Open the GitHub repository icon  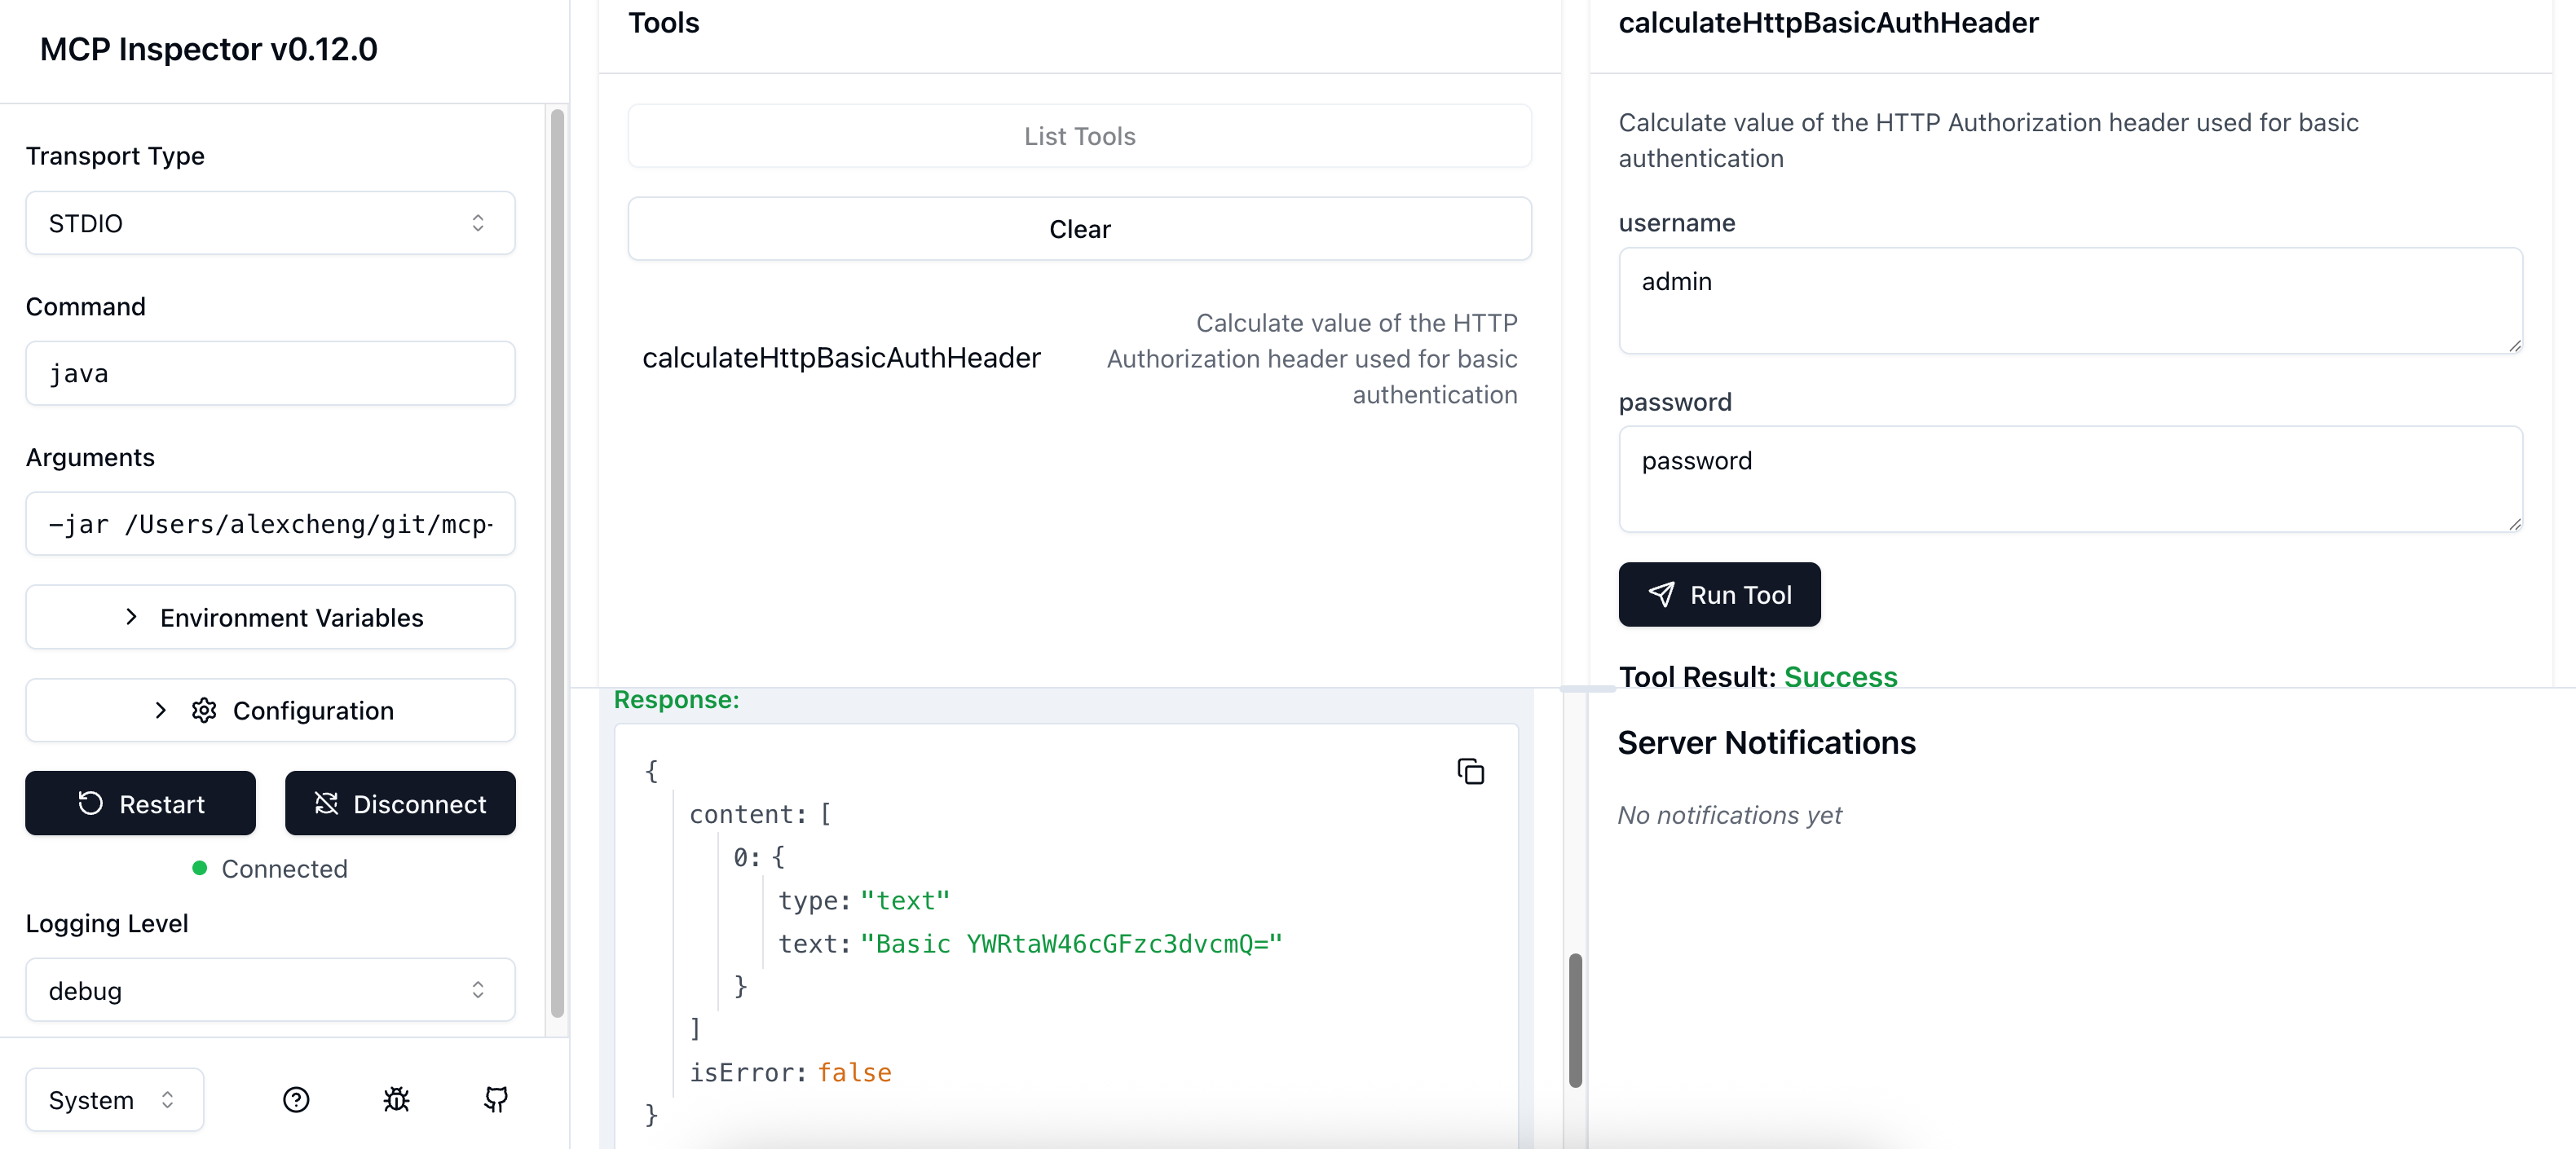pos(496,1100)
